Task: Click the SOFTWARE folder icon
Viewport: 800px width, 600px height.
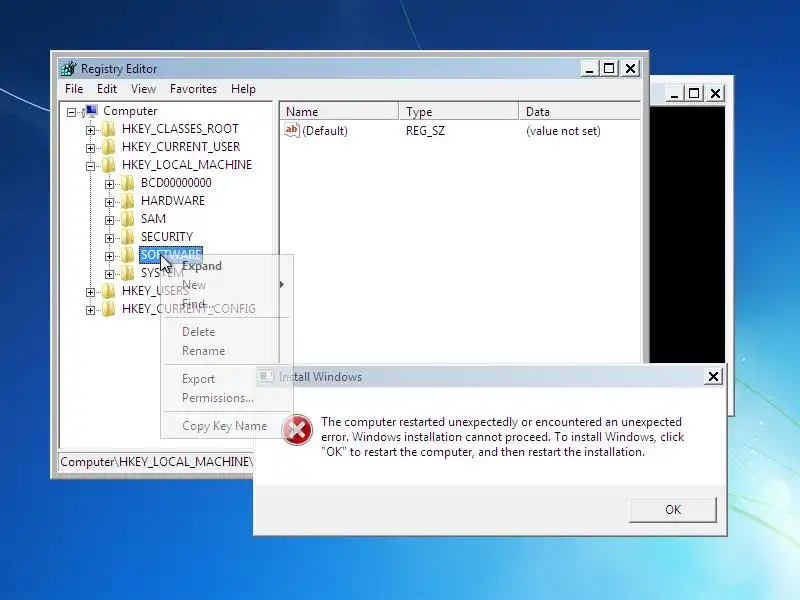Action: (128, 255)
